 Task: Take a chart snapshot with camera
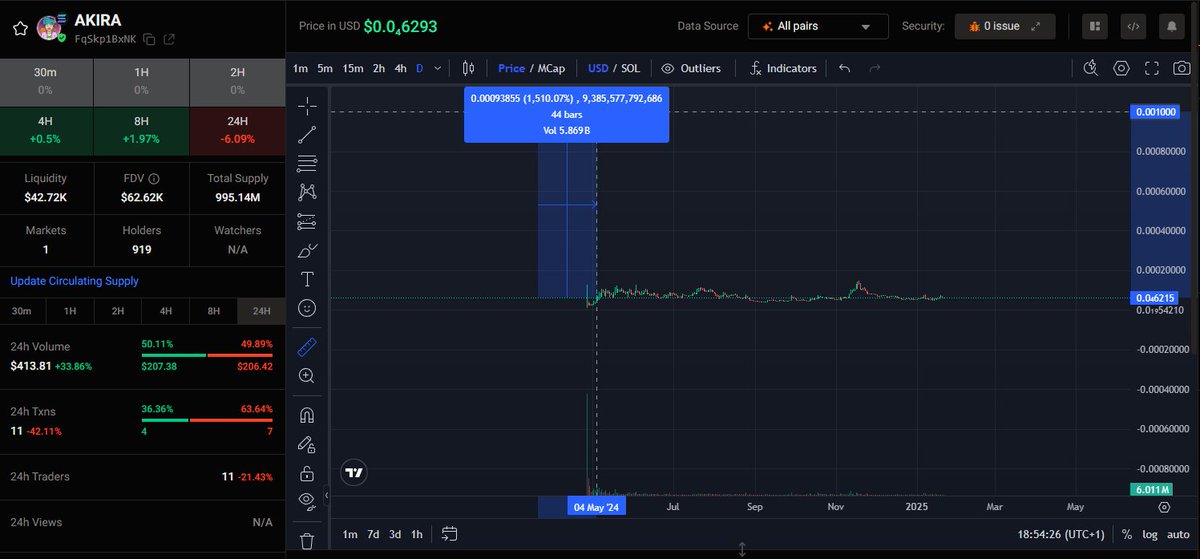pyautogui.click(x=1182, y=68)
